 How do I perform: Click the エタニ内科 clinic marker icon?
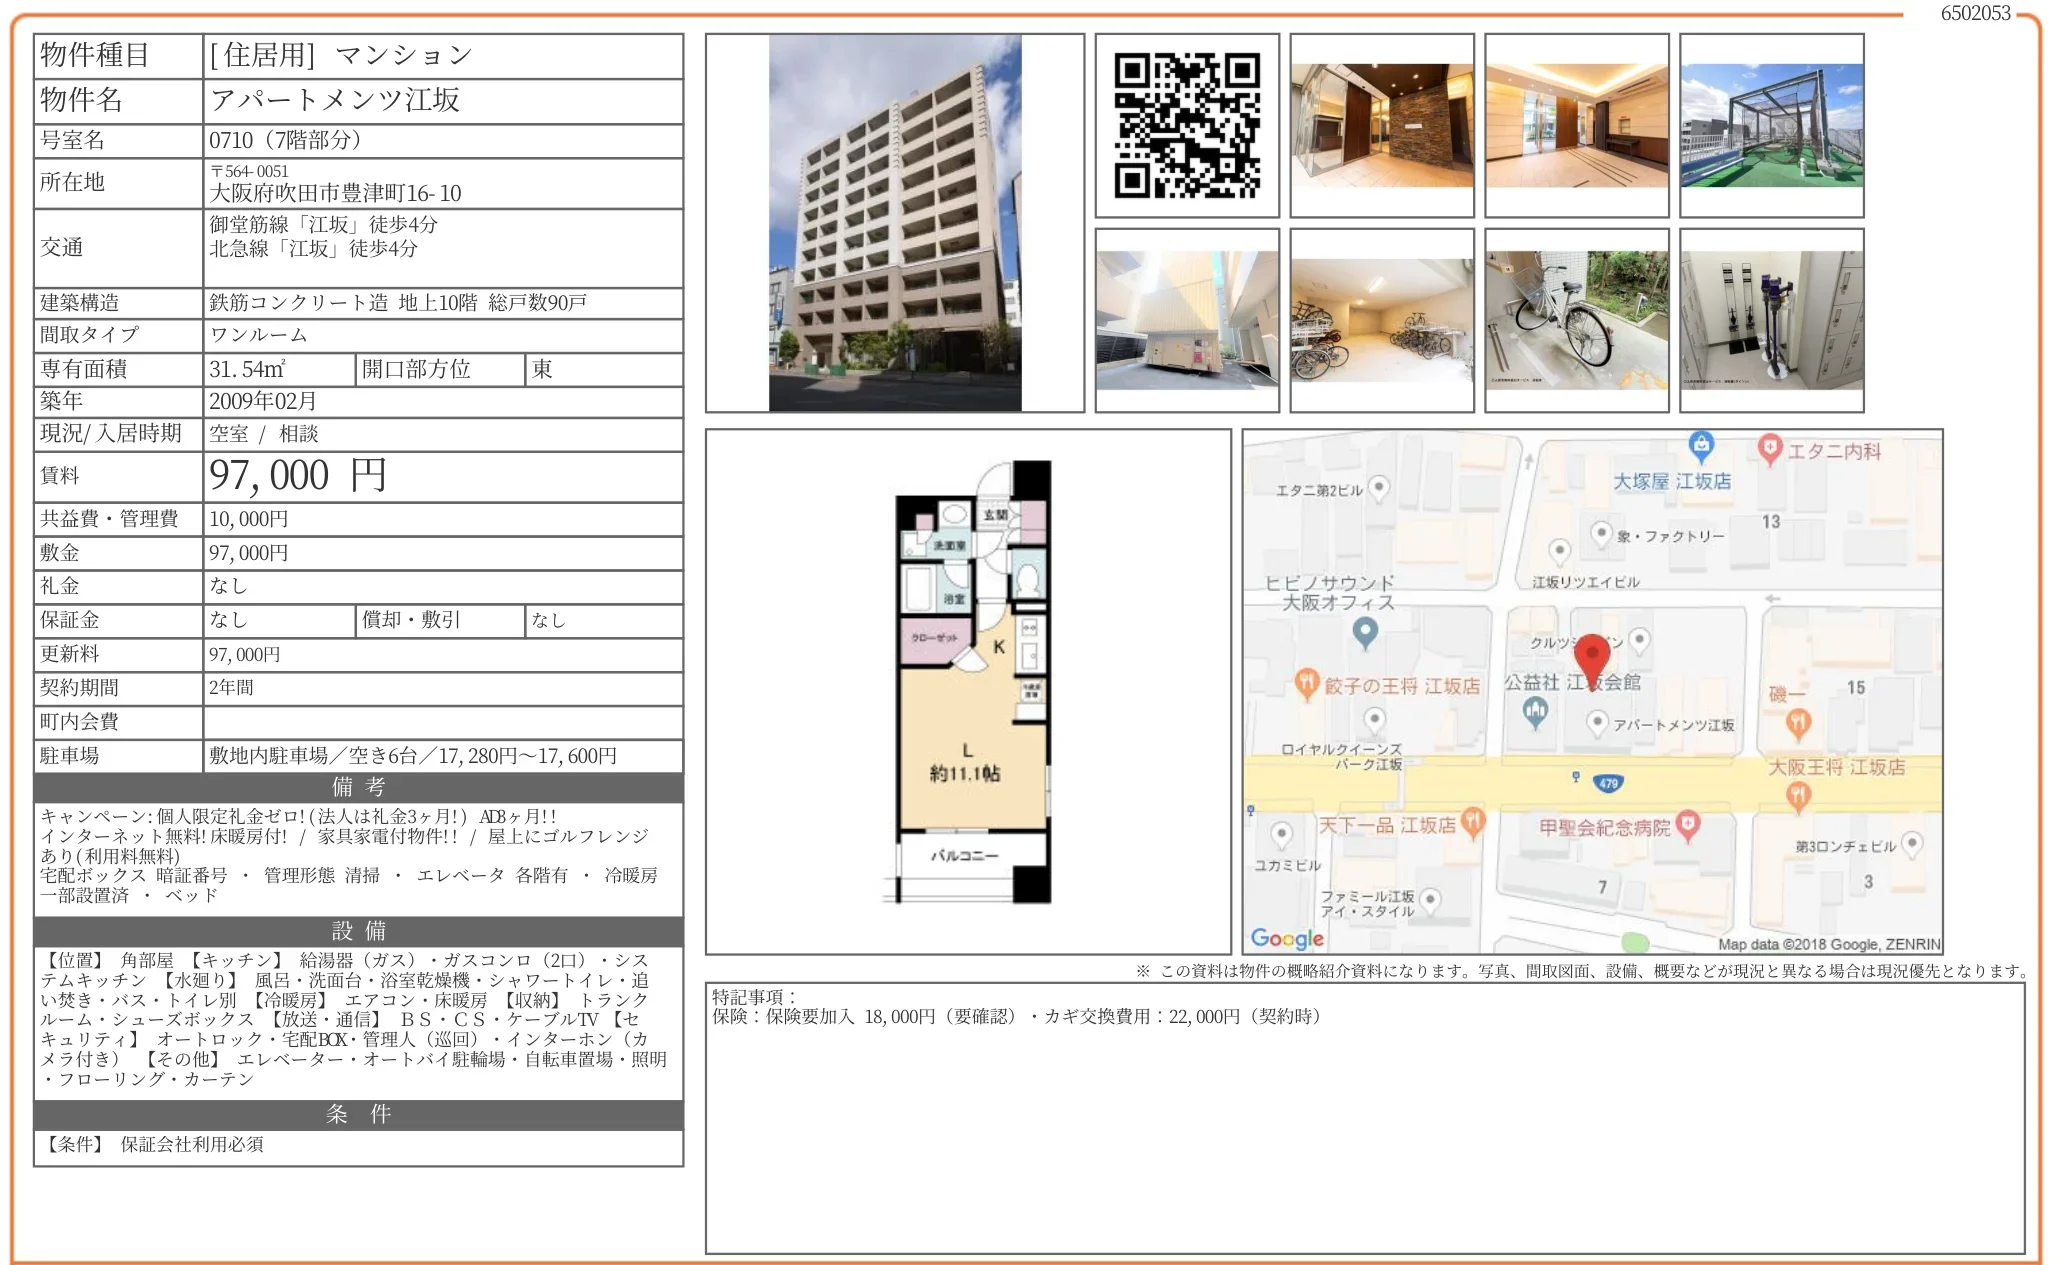(1769, 448)
